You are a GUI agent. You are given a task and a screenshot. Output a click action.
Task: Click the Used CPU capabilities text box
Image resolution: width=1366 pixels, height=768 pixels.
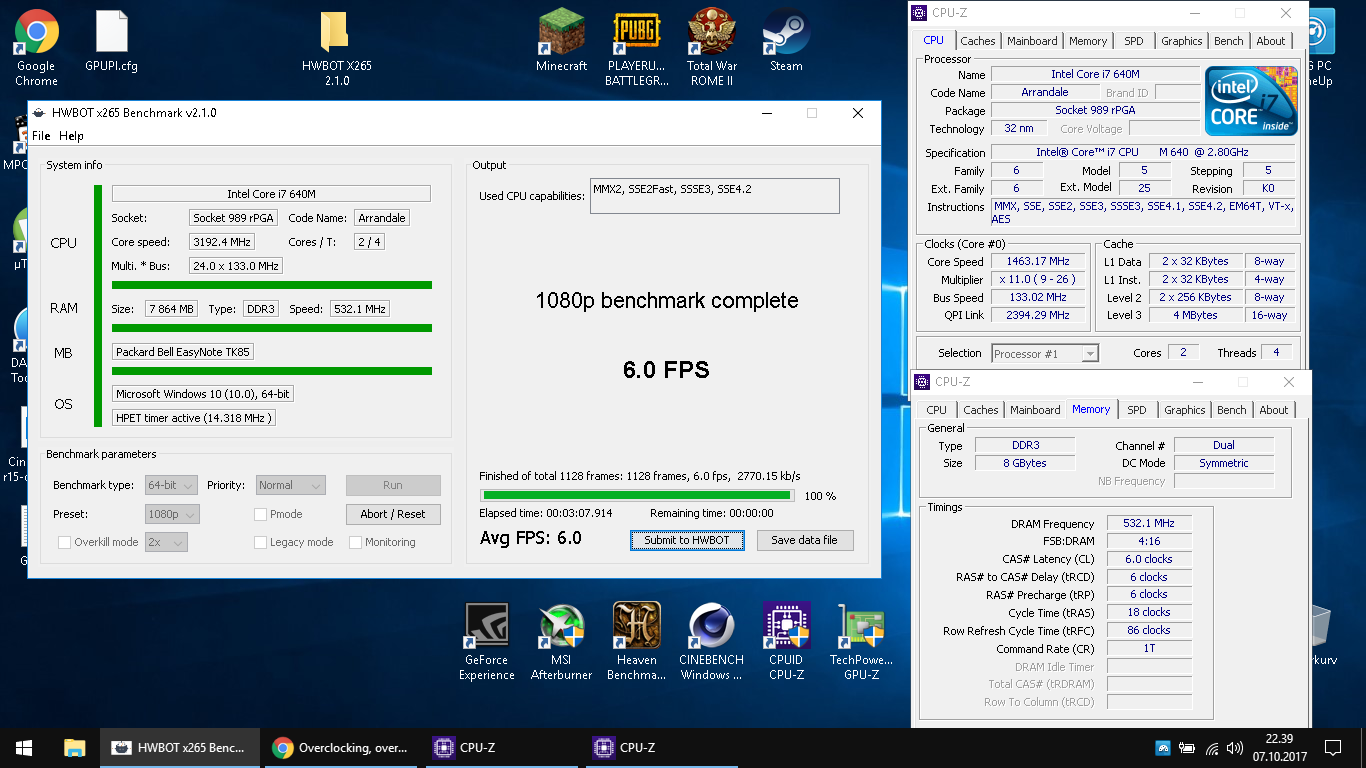tap(715, 196)
